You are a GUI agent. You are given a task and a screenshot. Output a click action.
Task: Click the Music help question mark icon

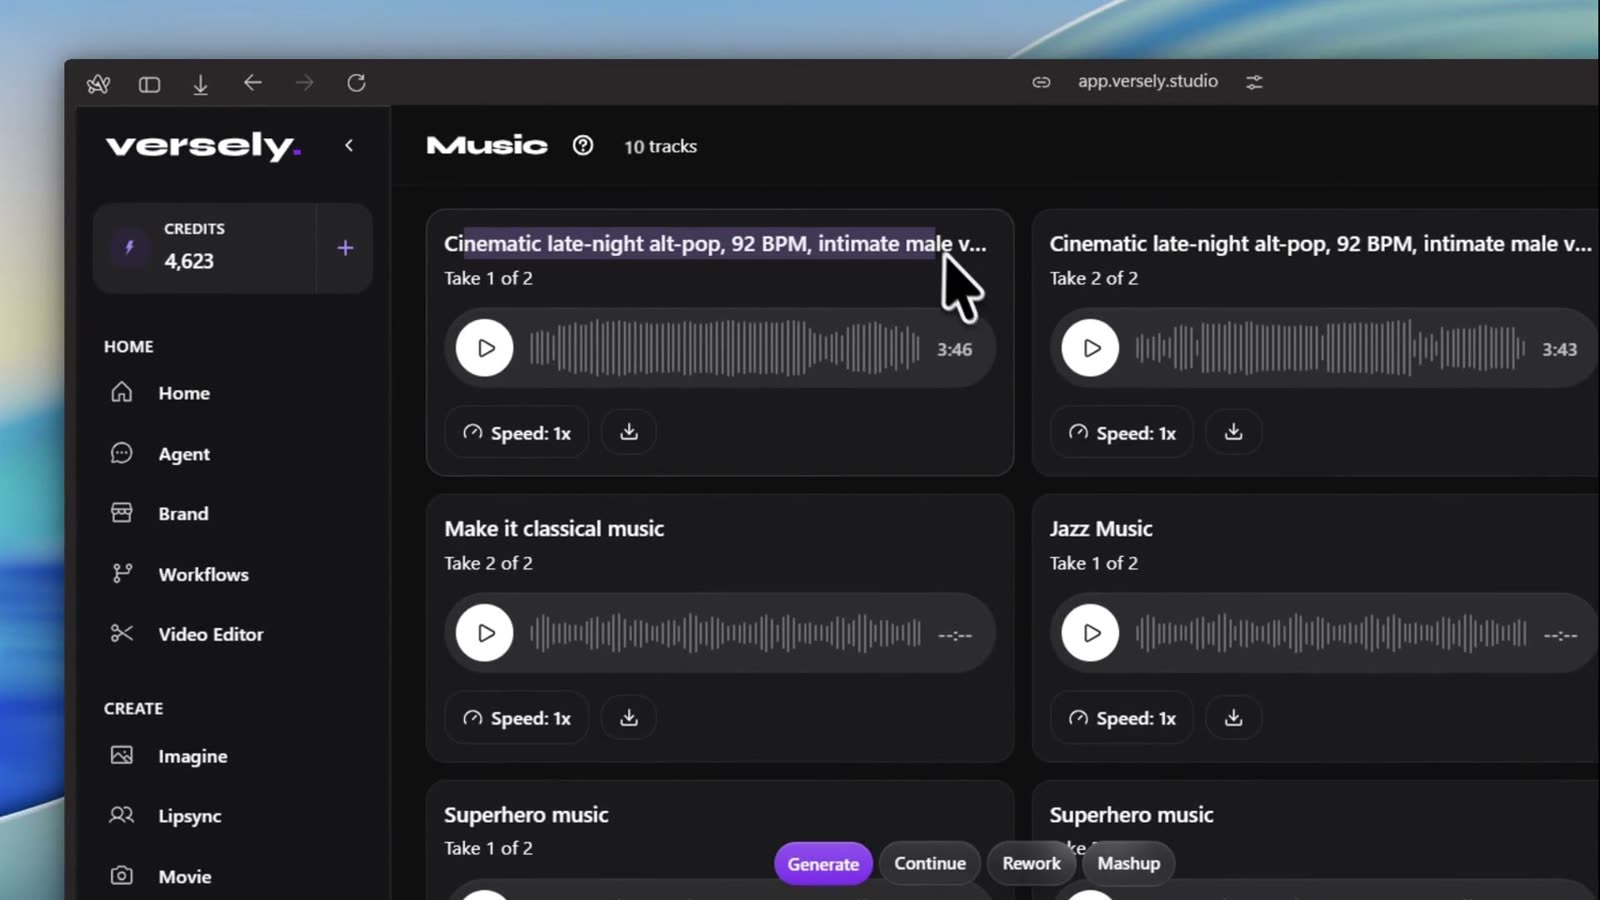tap(583, 146)
